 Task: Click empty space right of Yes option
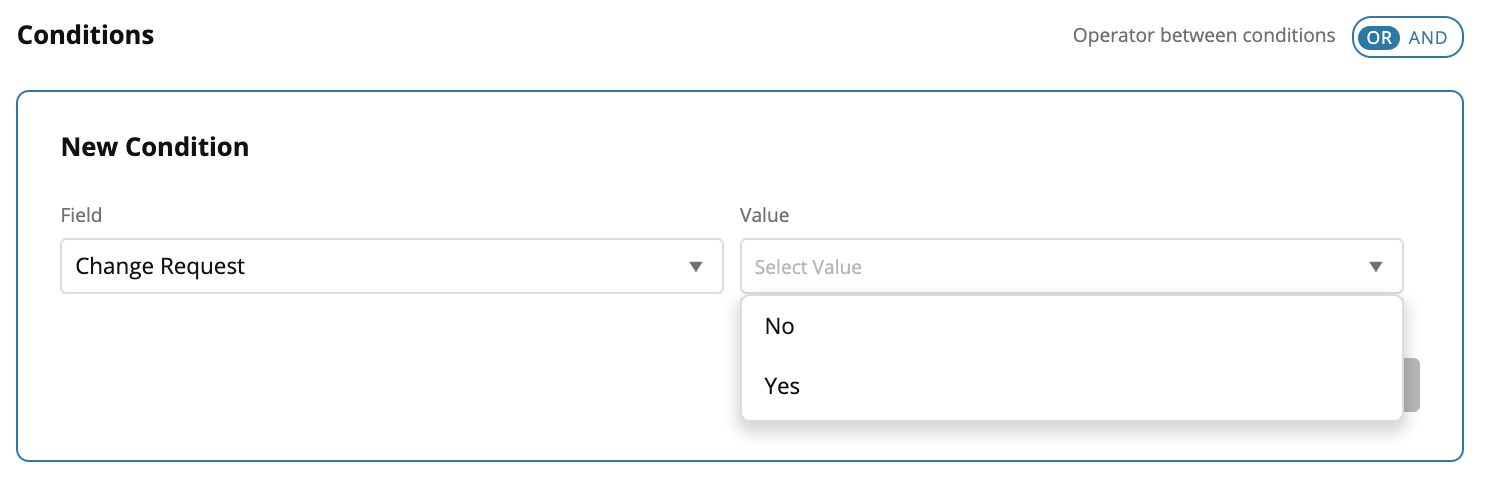[1100, 386]
